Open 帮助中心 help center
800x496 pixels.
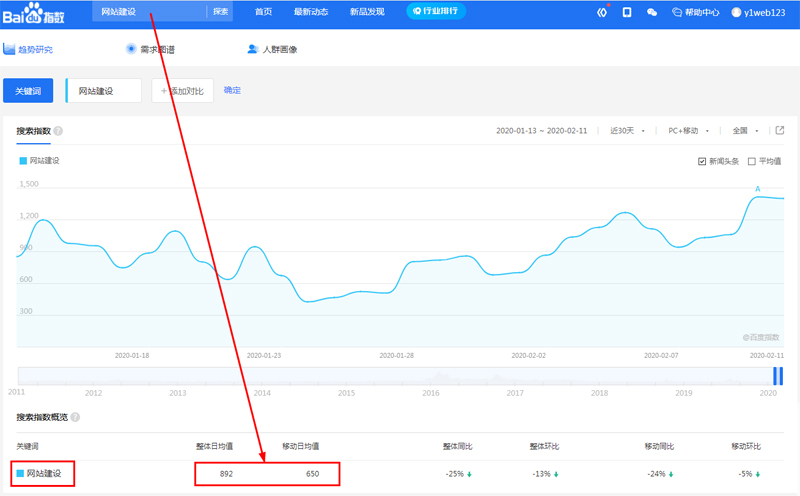(696, 12)
